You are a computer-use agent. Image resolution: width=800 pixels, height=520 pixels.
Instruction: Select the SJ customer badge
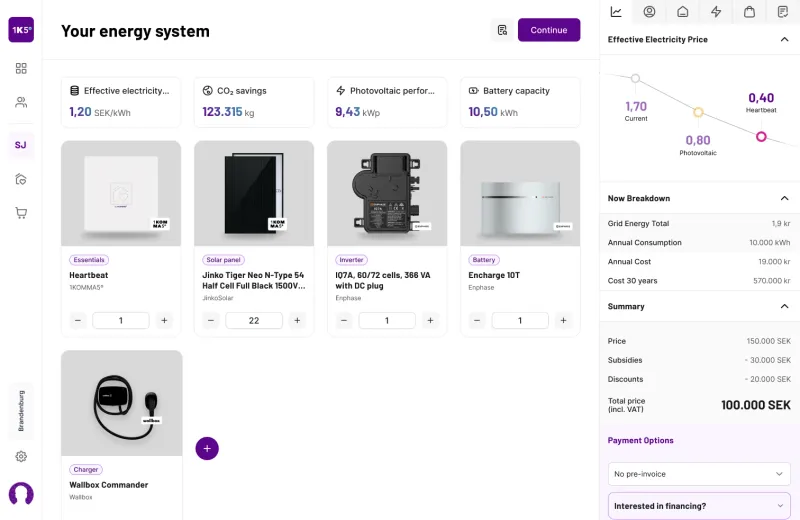(x=21, y=145)
